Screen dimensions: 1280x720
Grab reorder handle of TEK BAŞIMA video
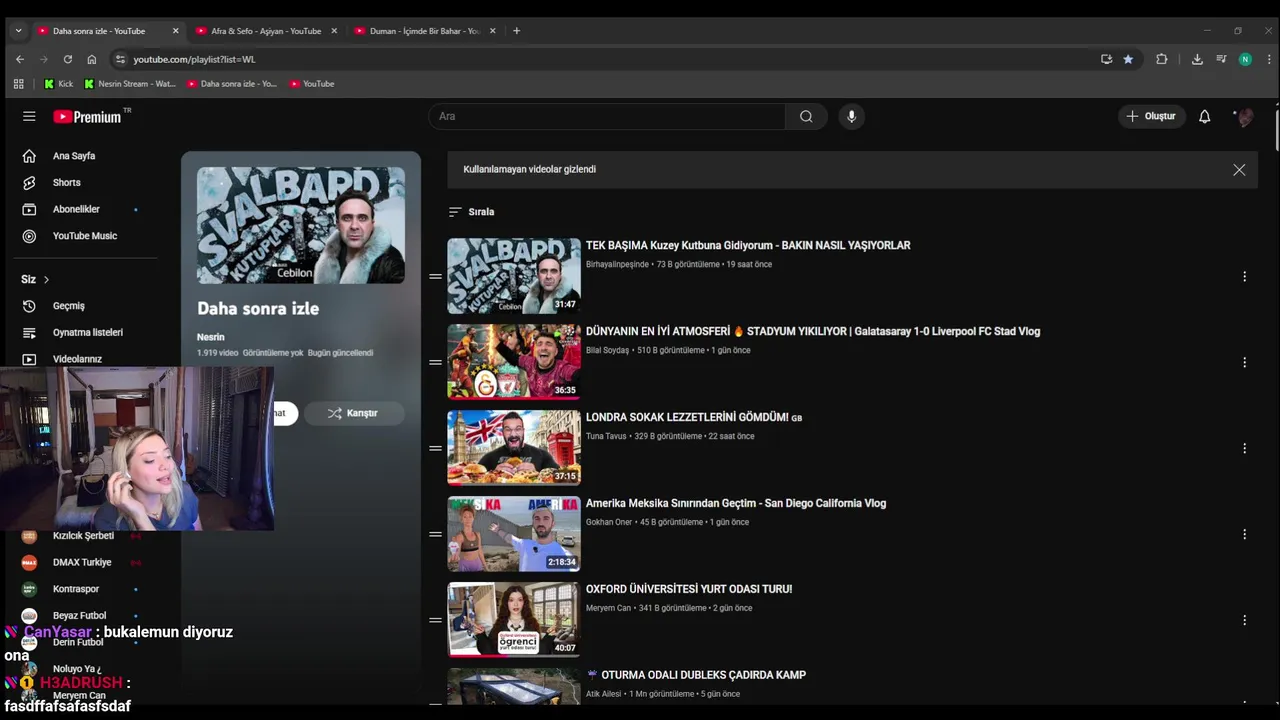[435, 276]
